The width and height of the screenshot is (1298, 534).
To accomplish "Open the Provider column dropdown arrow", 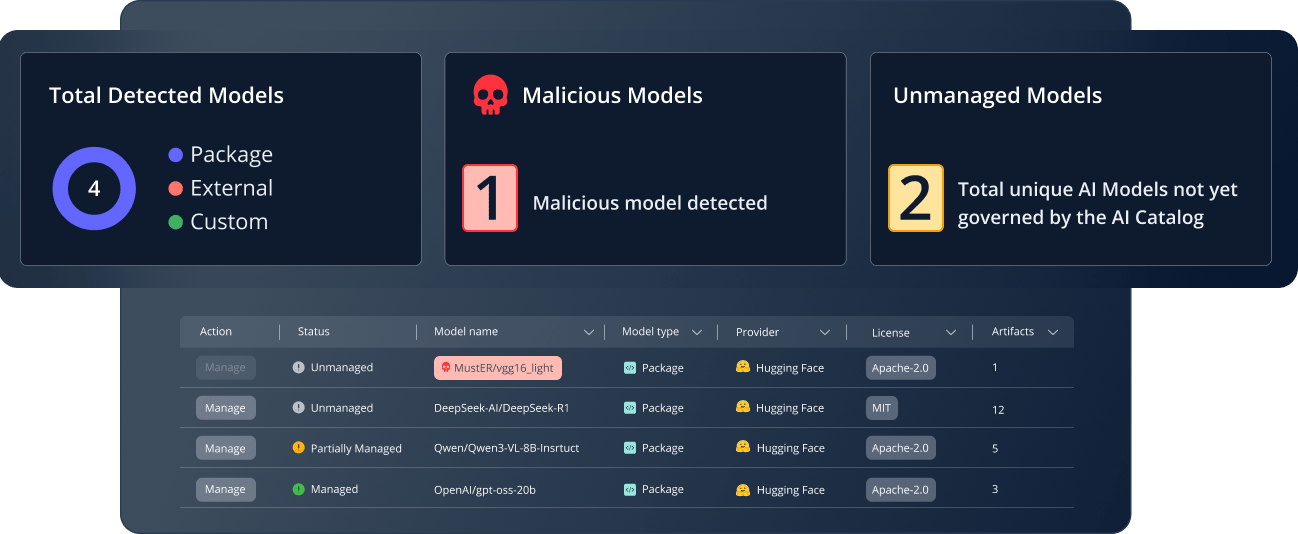I will tap(824, 332).
